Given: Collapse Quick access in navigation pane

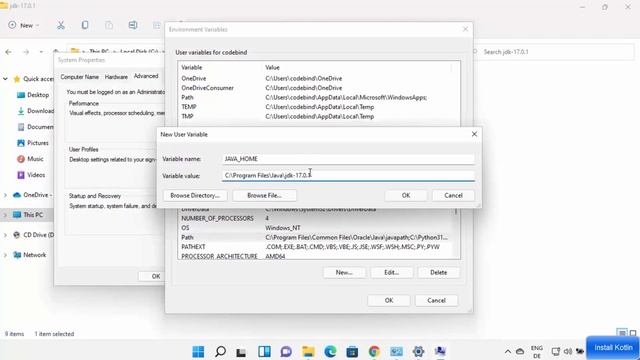Looking at the screenshot, I should pyautogui.click(x=5, y=79).
